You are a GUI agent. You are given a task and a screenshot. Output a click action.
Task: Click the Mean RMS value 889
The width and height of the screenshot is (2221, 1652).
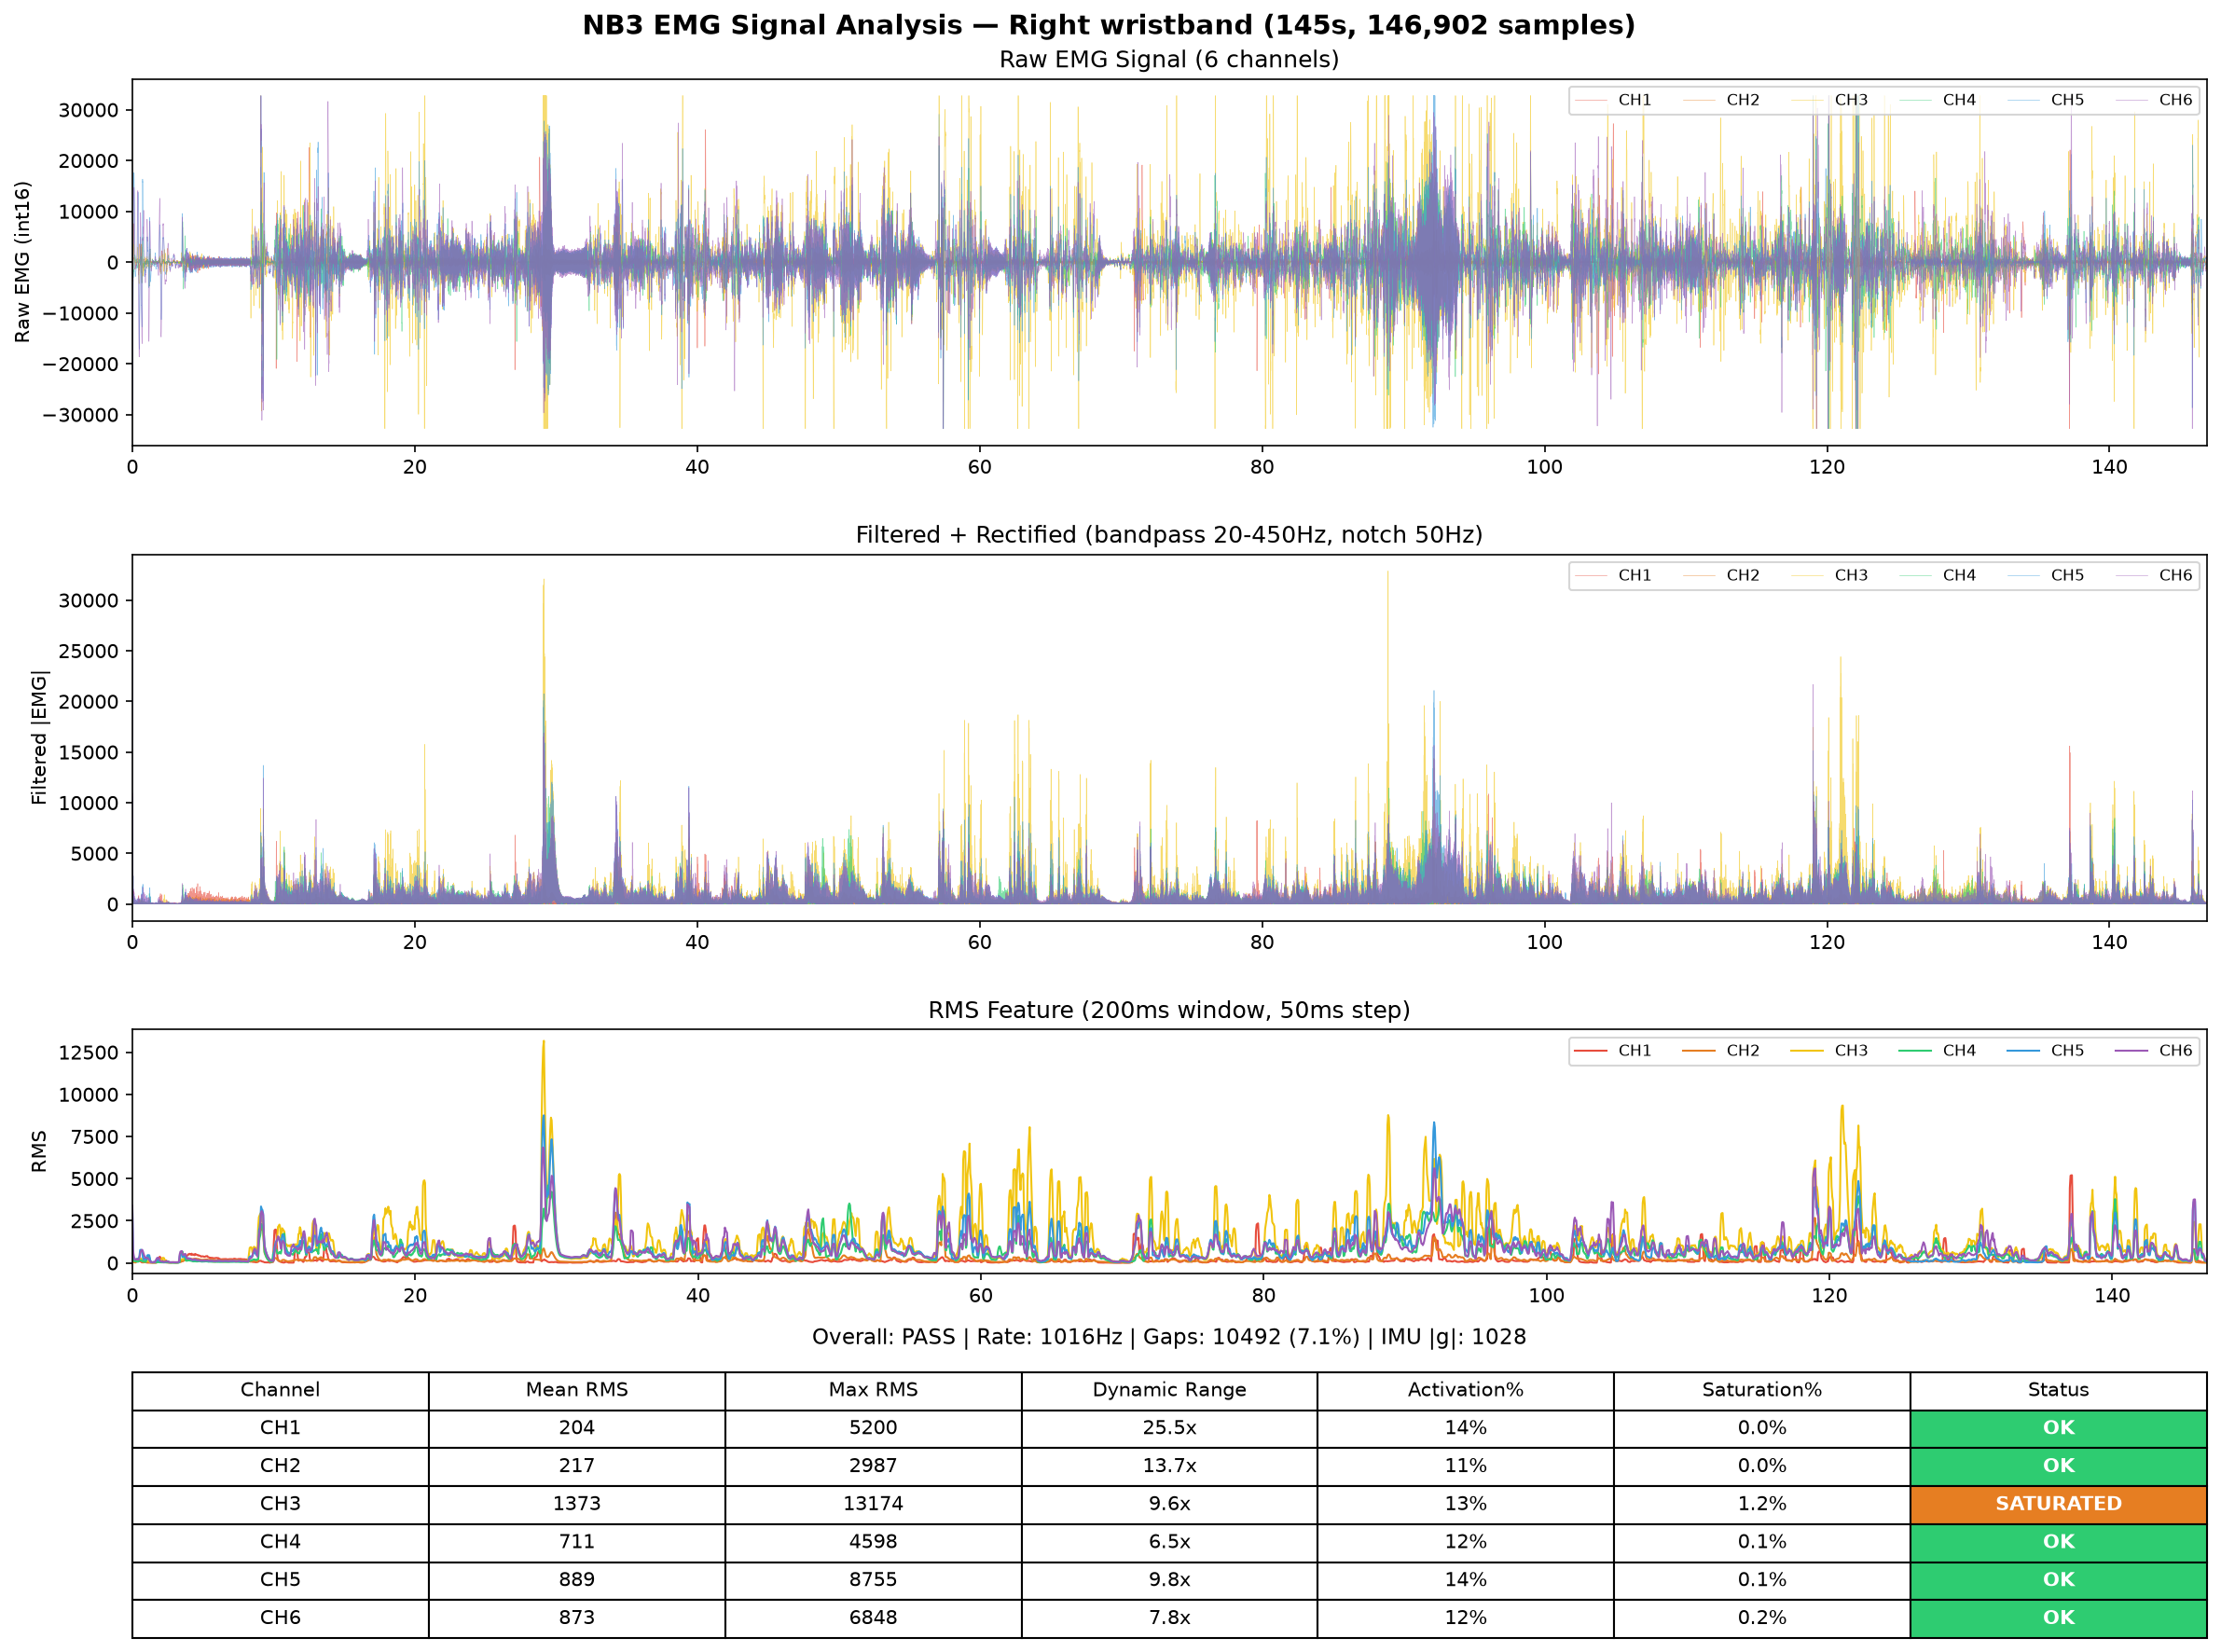[x=577, y=1580]
